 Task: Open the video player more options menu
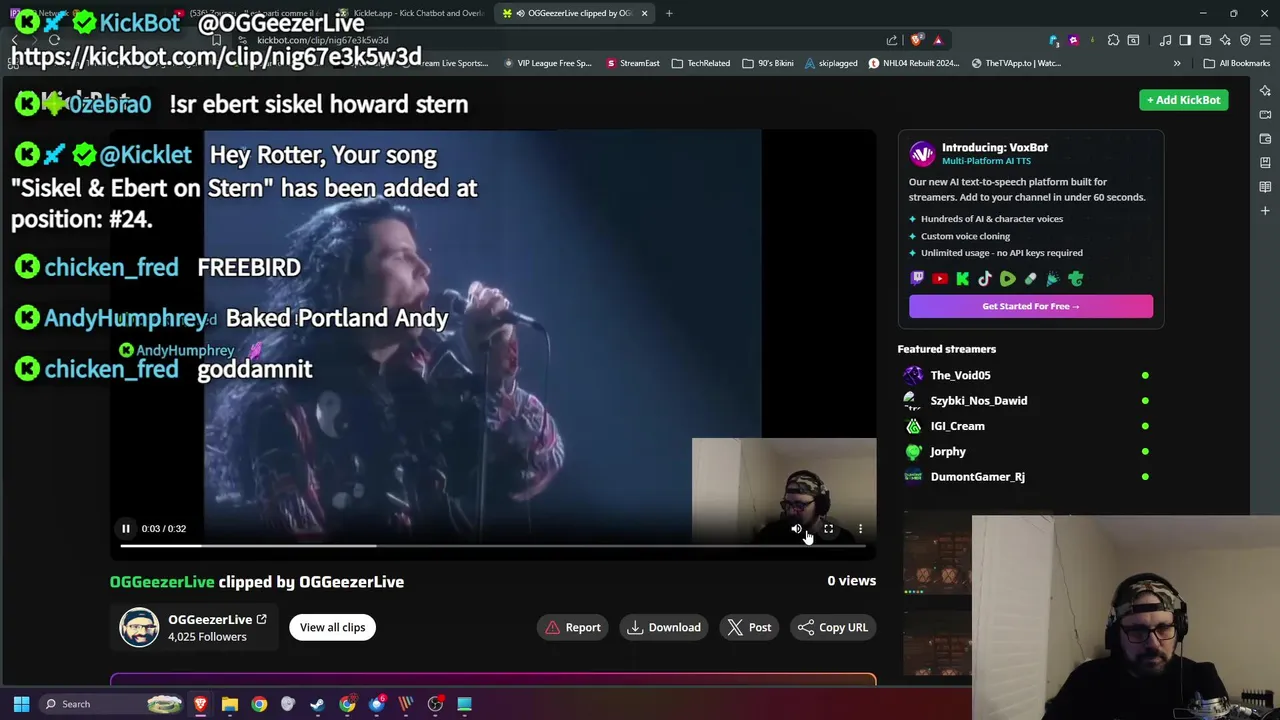tap(860, 528)
